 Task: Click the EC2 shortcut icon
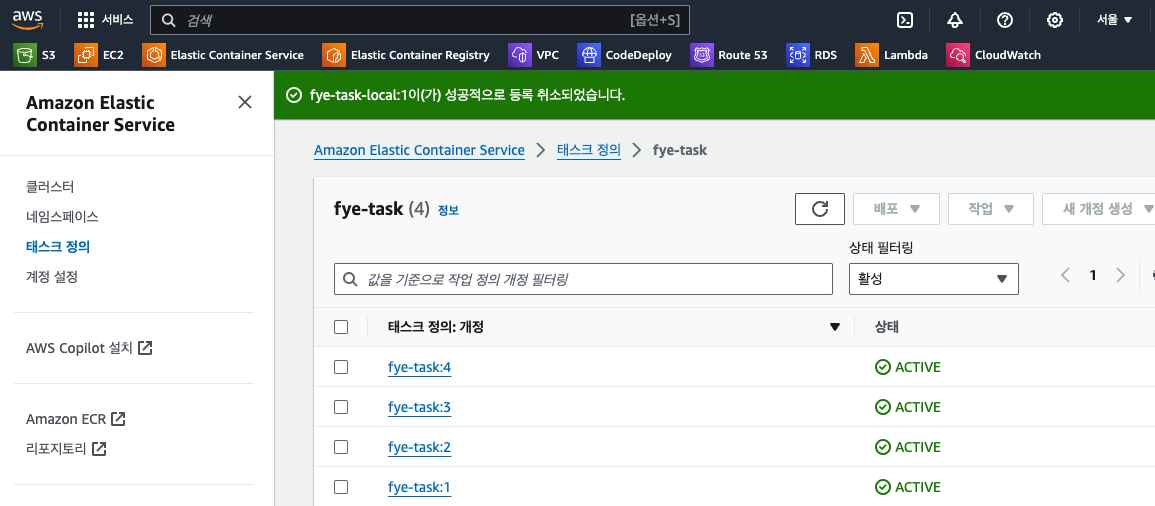coord(86,55)
